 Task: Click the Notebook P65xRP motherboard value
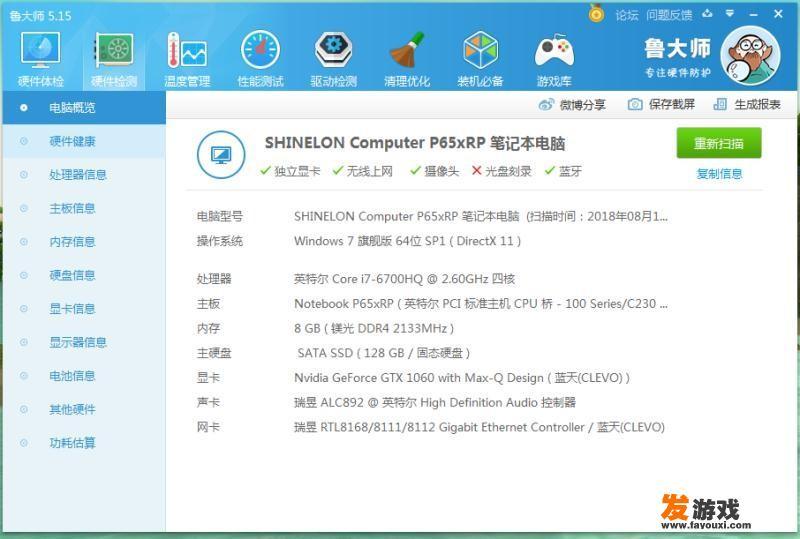point(481,304)
